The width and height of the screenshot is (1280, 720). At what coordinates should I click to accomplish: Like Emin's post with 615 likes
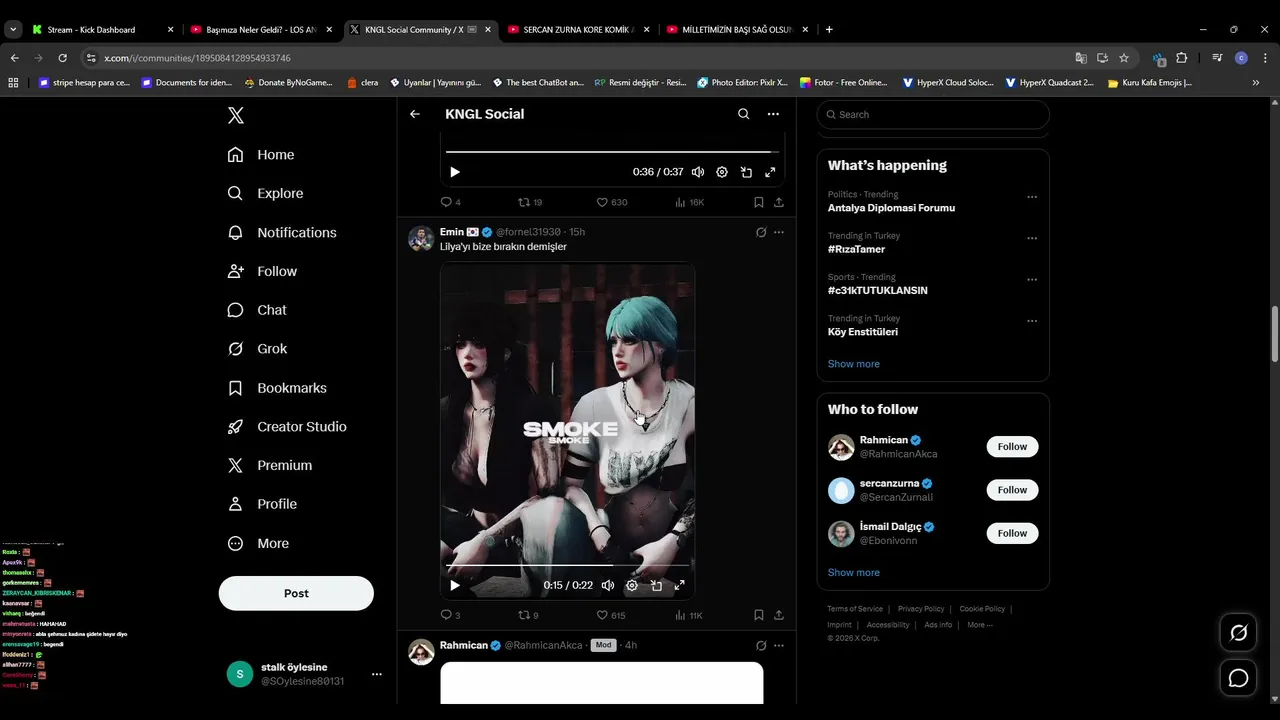tap(611, 615)
